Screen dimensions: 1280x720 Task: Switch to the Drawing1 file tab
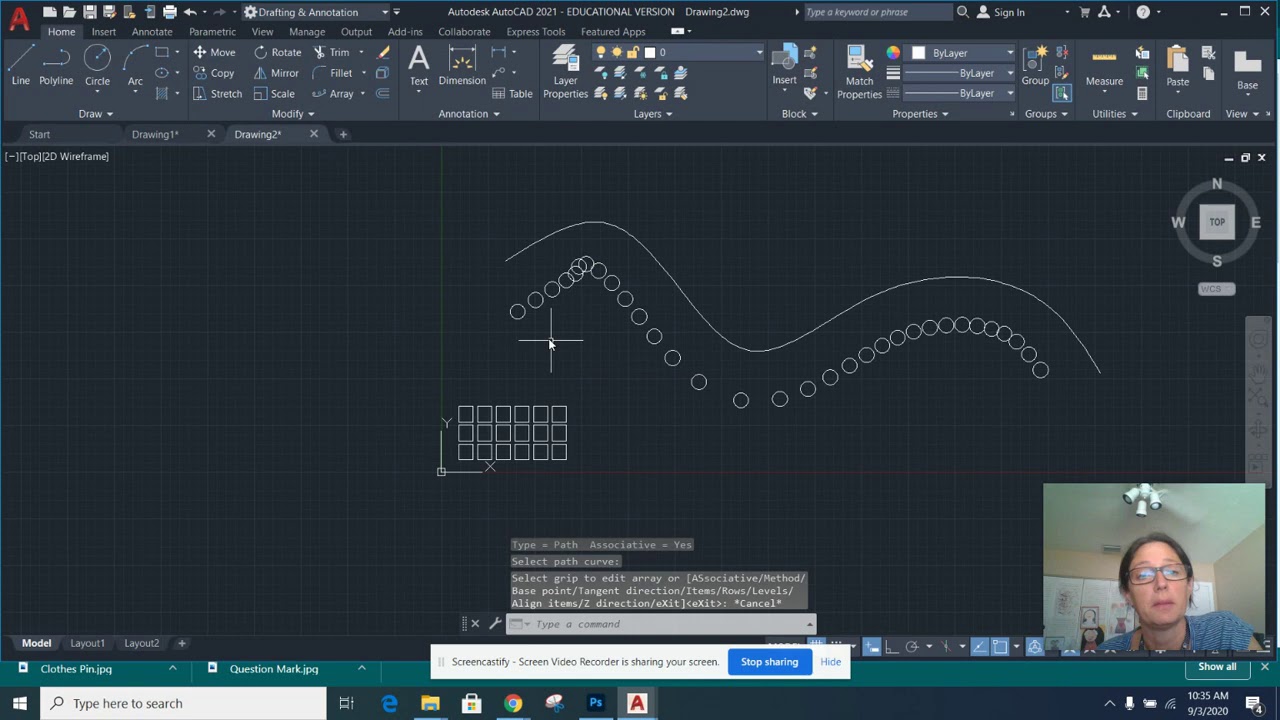(155, 134)
